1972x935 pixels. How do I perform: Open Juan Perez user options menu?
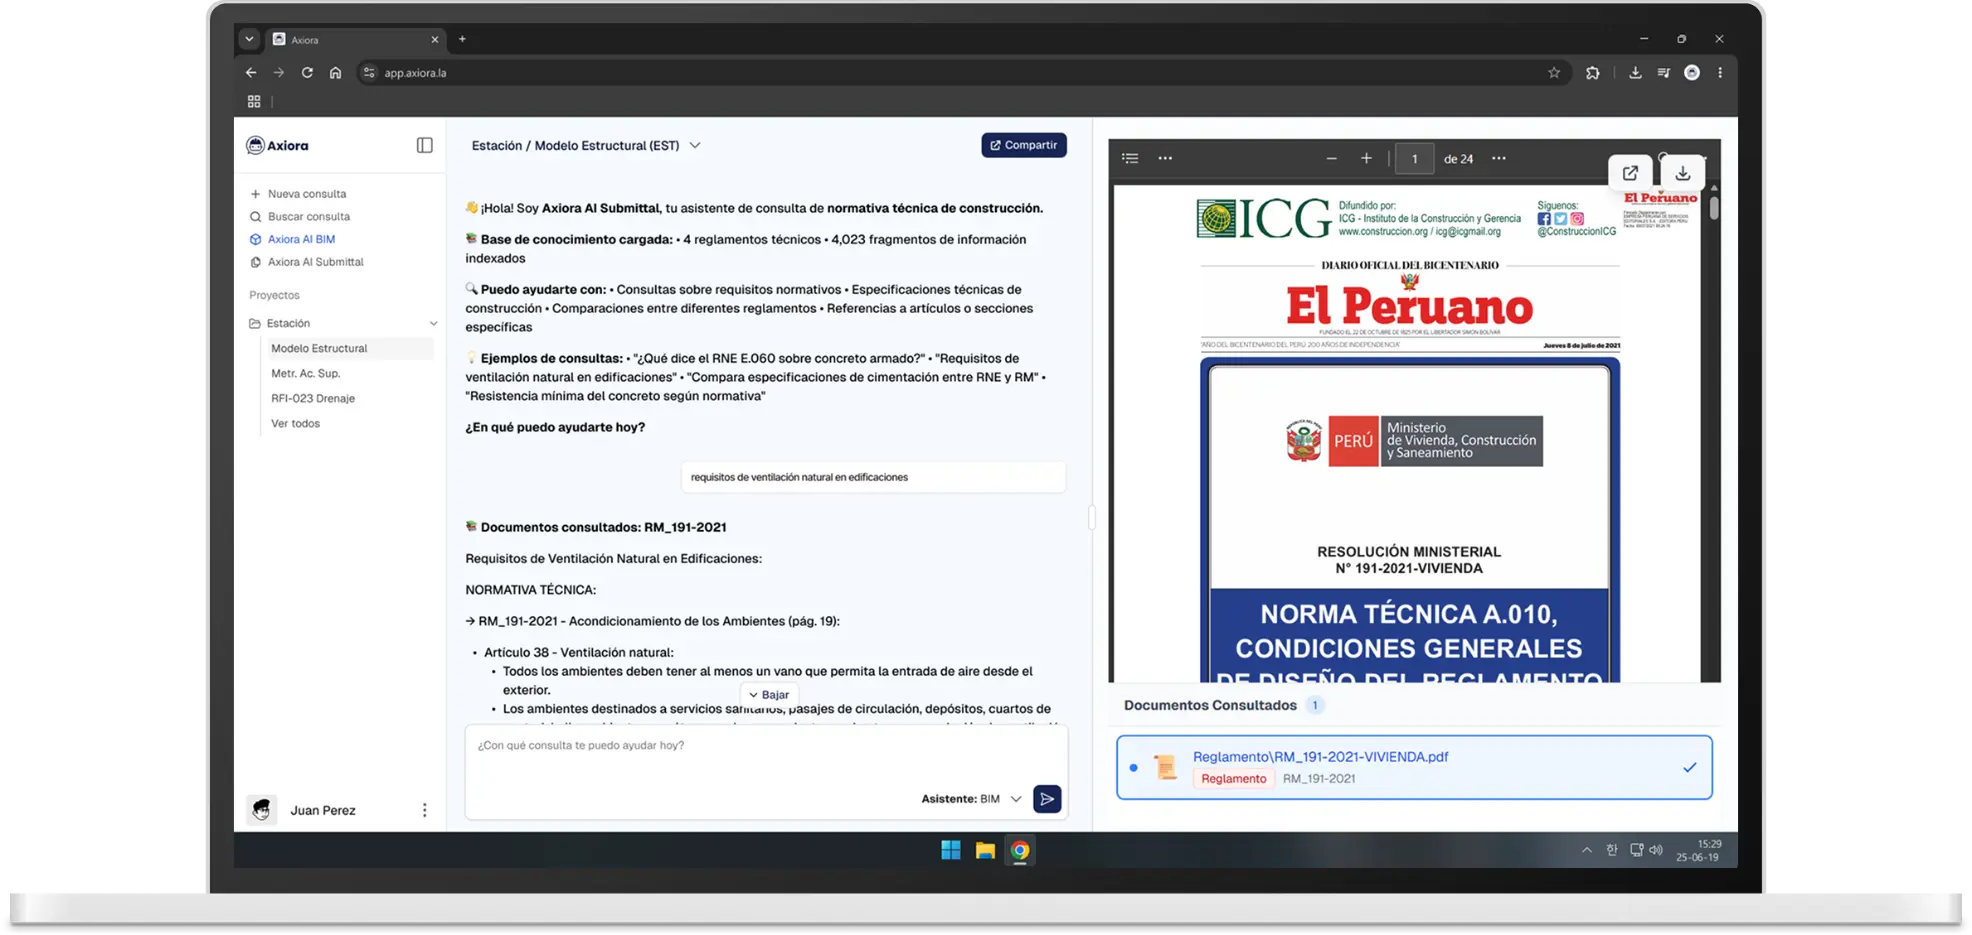click(x=424, y=810)
